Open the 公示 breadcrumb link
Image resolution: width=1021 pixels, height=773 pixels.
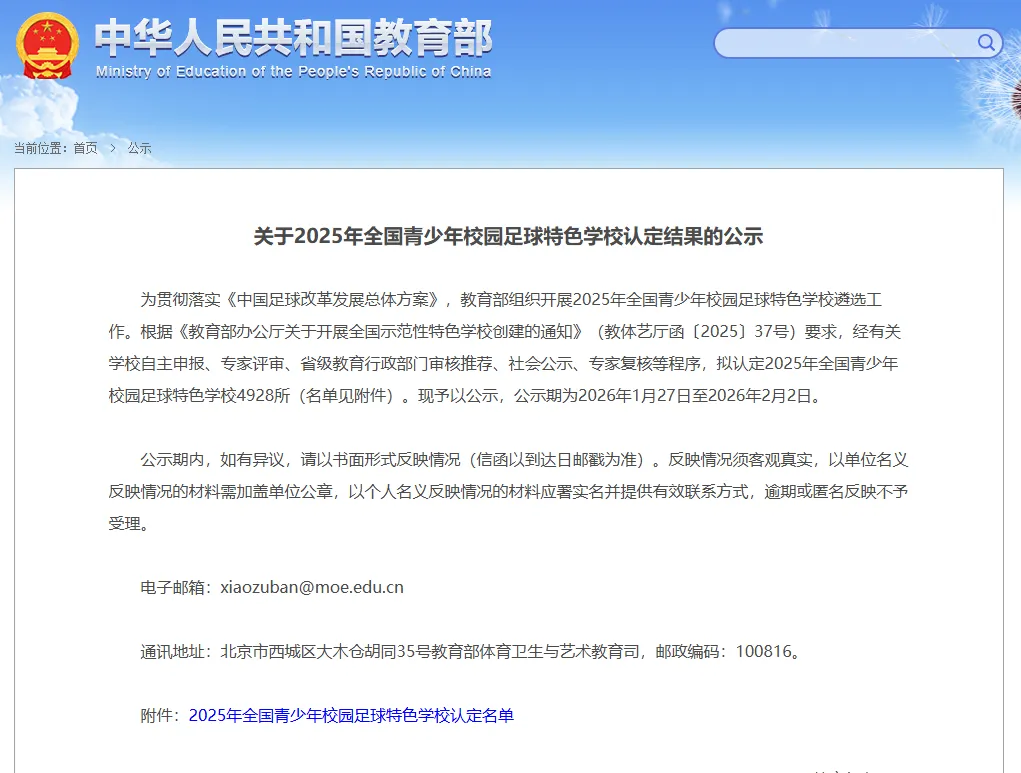[139, 148]
